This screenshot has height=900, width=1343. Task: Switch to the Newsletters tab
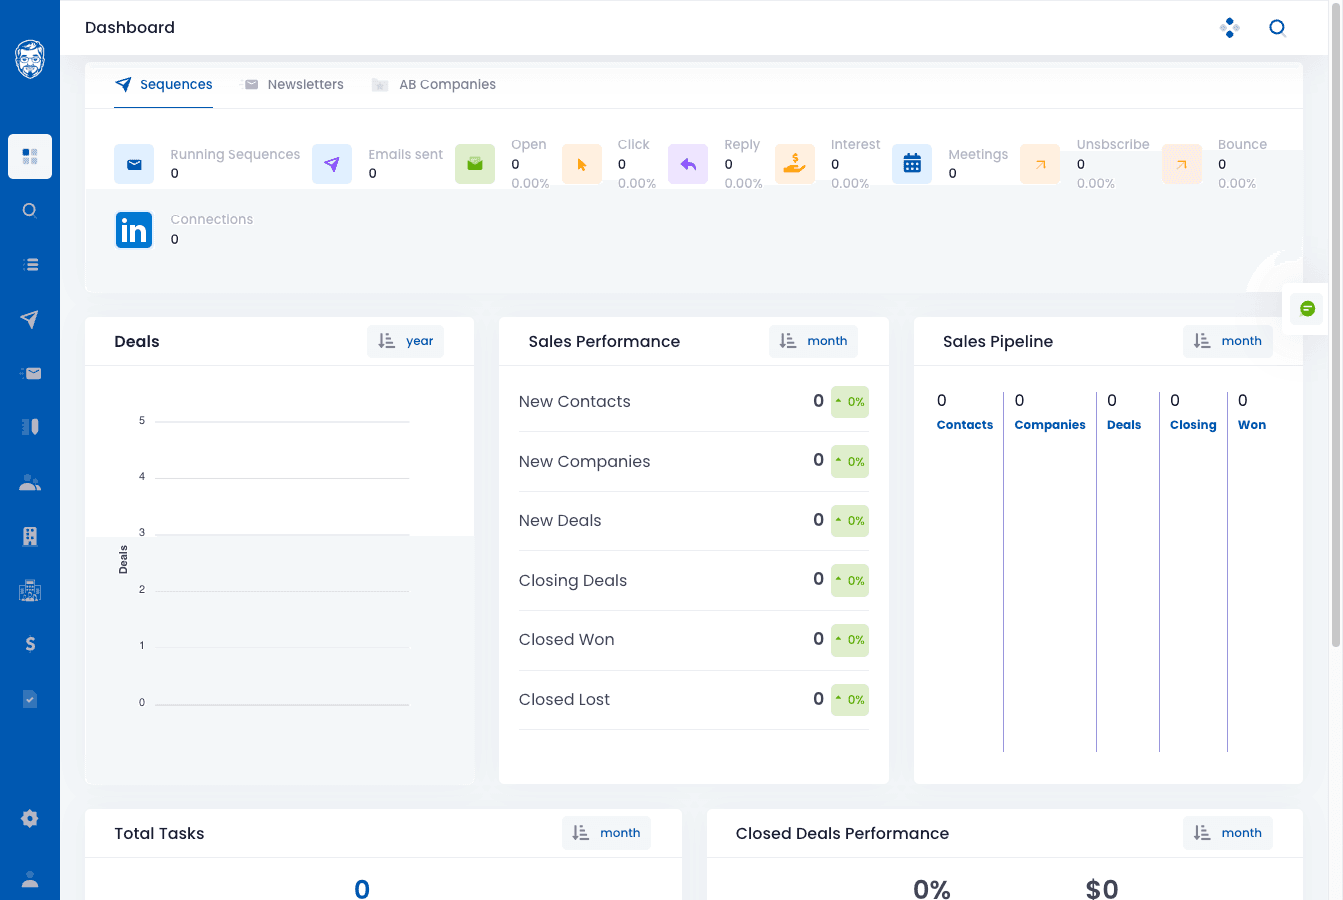pyautogui.click(x=293, y=84)
